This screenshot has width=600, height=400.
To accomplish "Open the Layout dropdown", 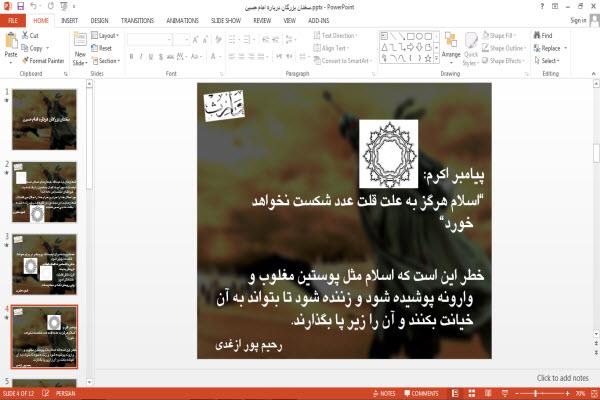I will click(x=105, y=35).
